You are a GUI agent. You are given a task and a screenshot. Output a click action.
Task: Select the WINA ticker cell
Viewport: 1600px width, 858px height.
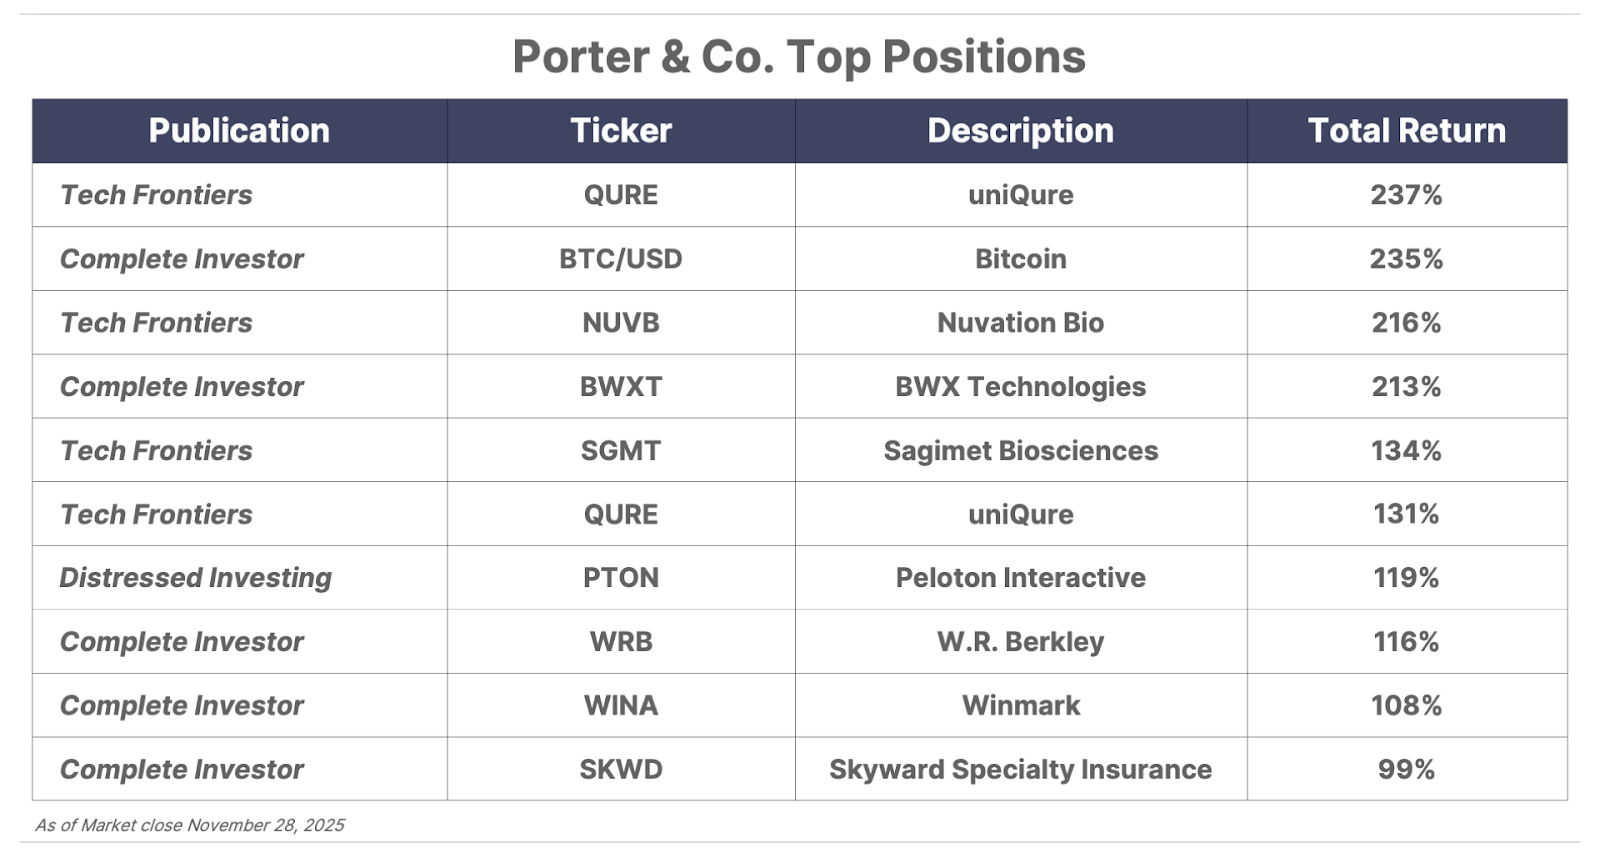(x=621, y=706)
